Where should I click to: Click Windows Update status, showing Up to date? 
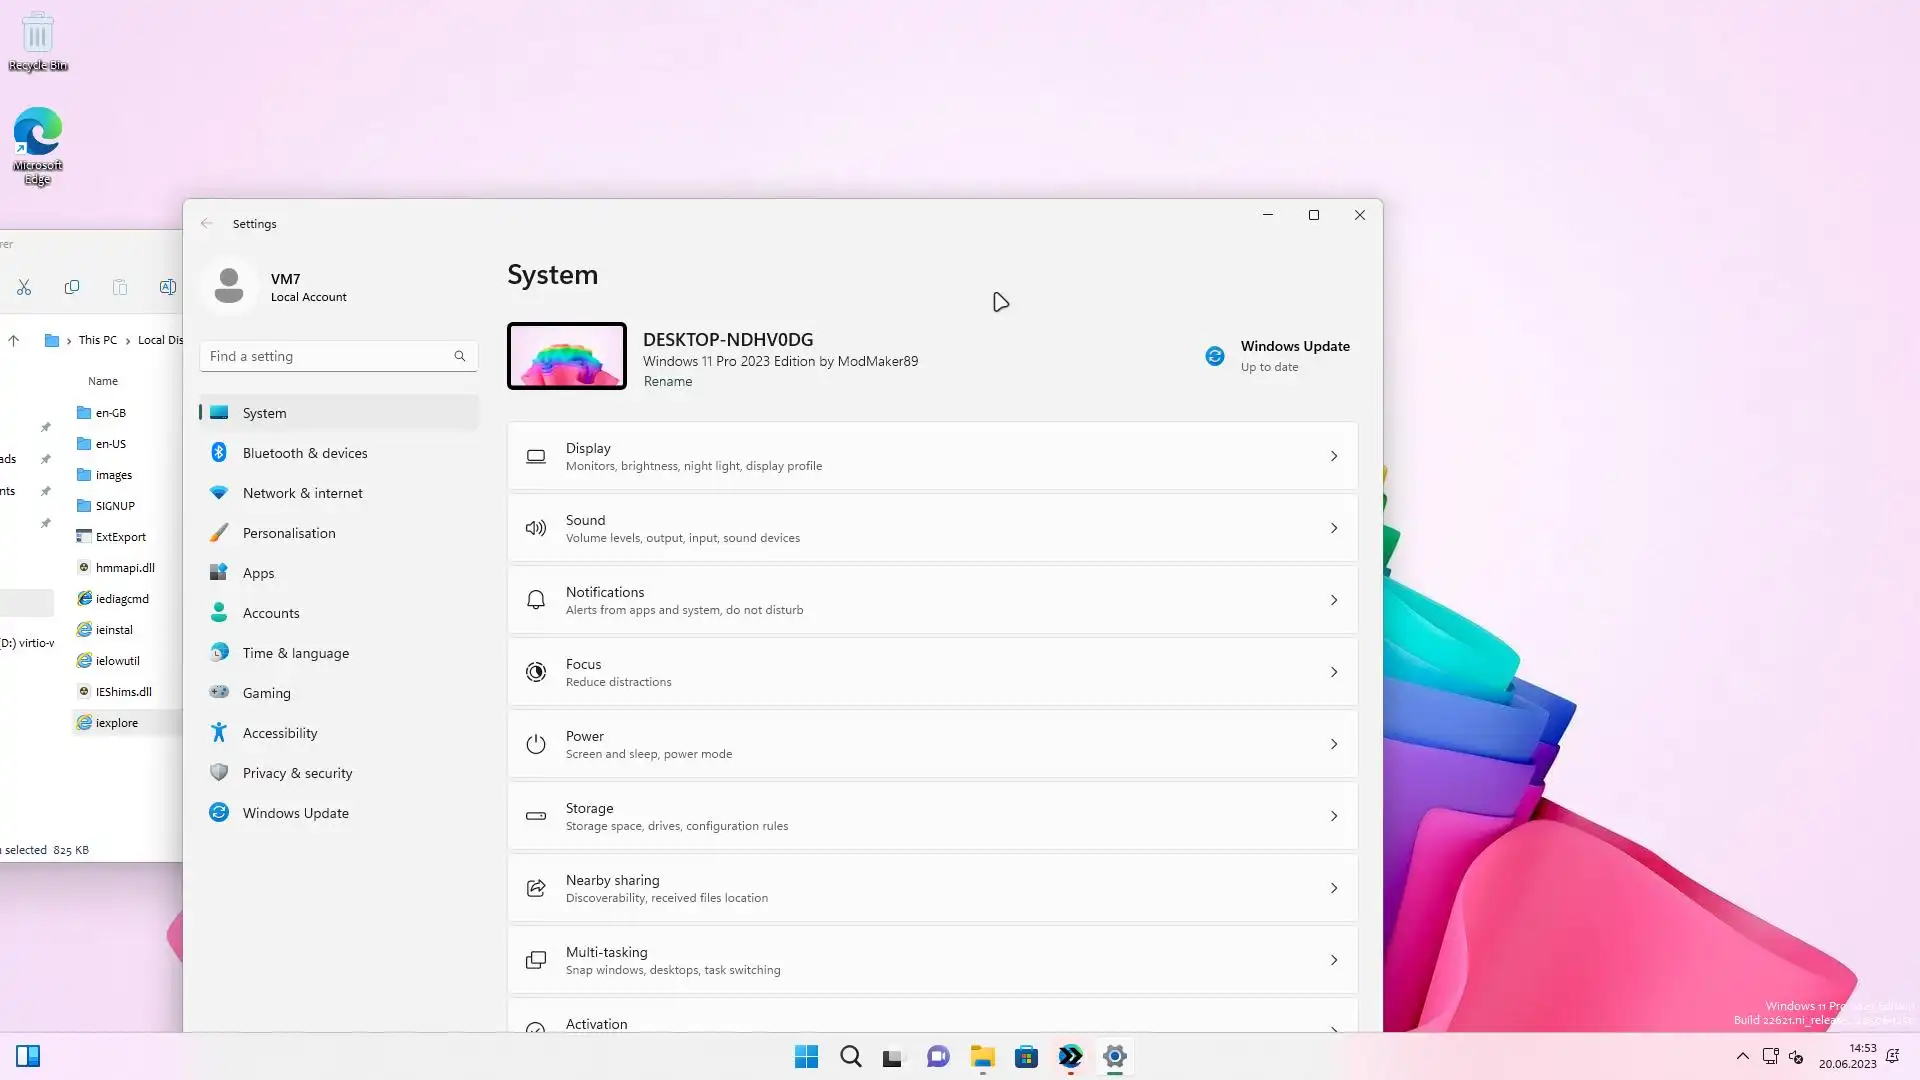pyautogui.click(x=1278, y=356)
